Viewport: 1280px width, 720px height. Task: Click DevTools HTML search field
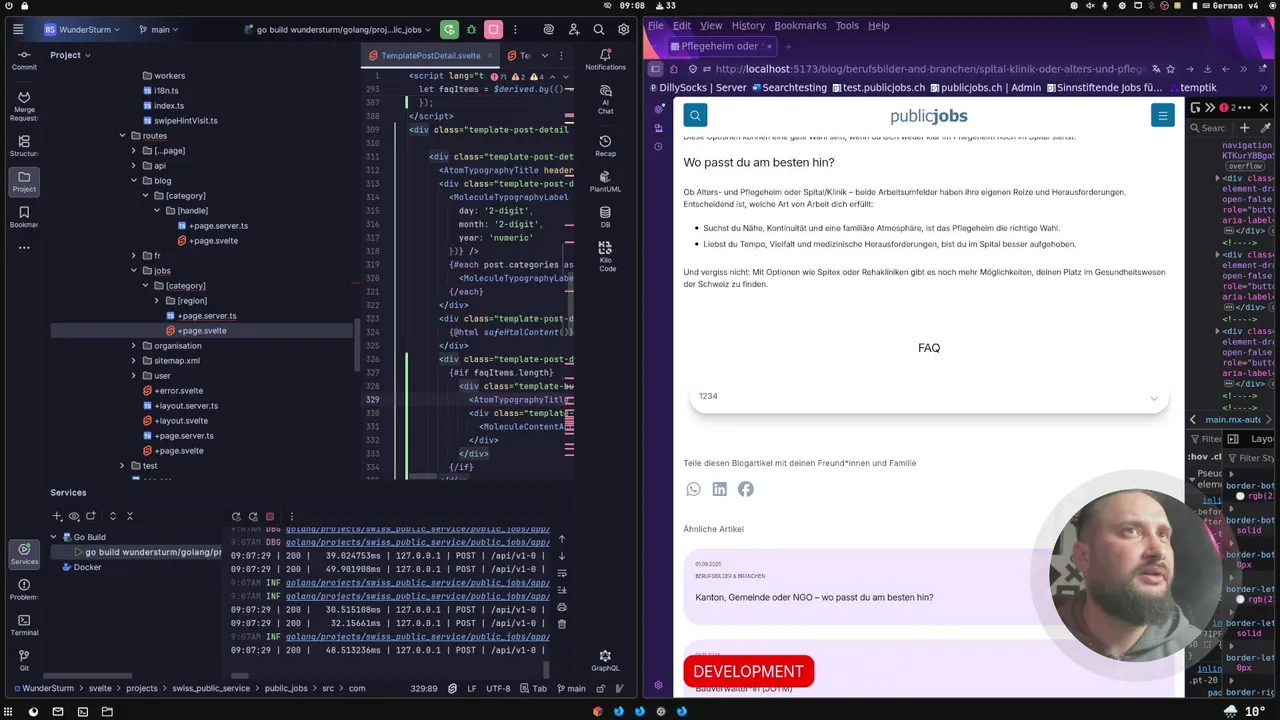[1212, 128]
